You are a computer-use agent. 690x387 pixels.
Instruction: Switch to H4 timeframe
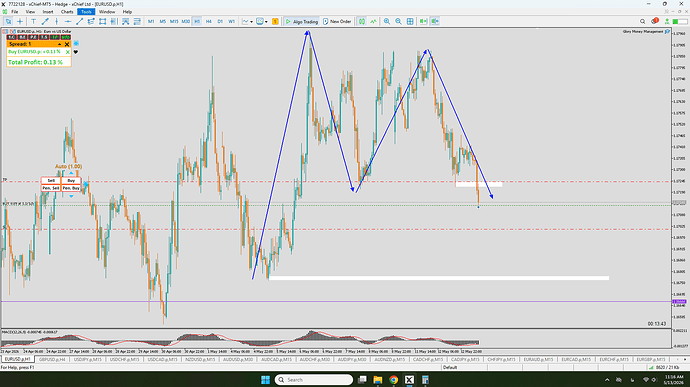click(209, 21)
